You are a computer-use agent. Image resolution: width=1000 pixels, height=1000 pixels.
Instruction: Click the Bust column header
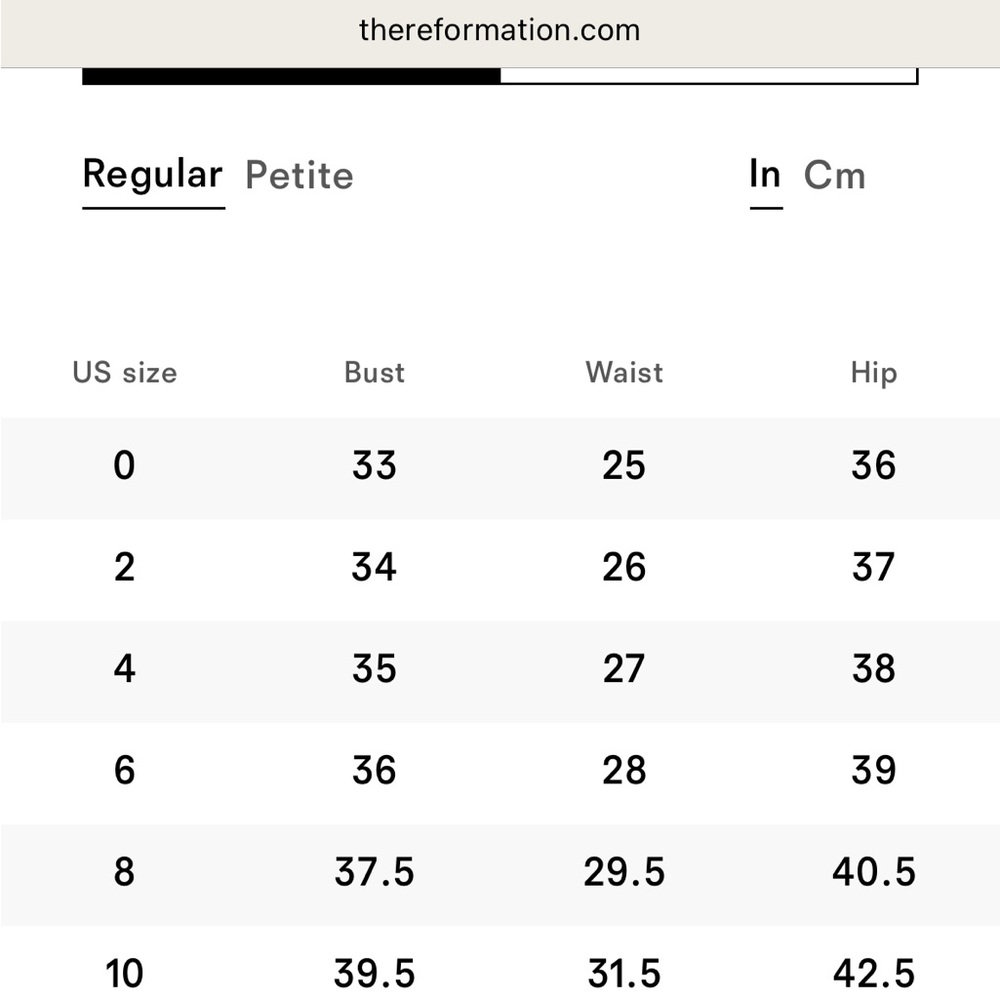click(374, 372)
